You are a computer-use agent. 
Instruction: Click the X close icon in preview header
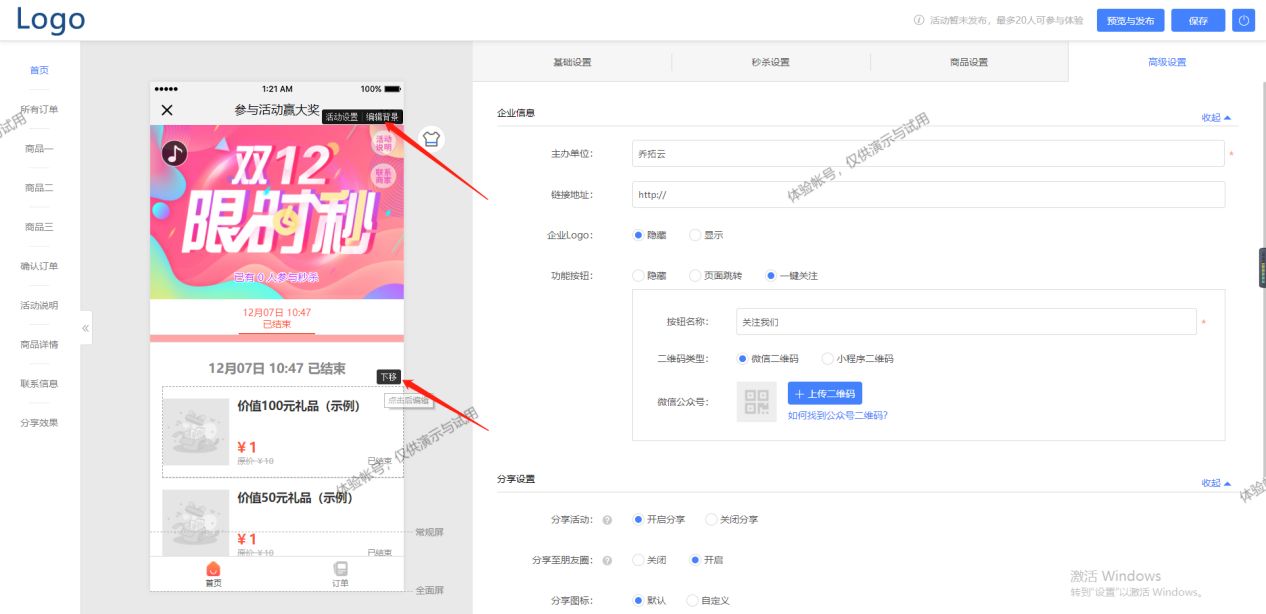pos(165,111)
